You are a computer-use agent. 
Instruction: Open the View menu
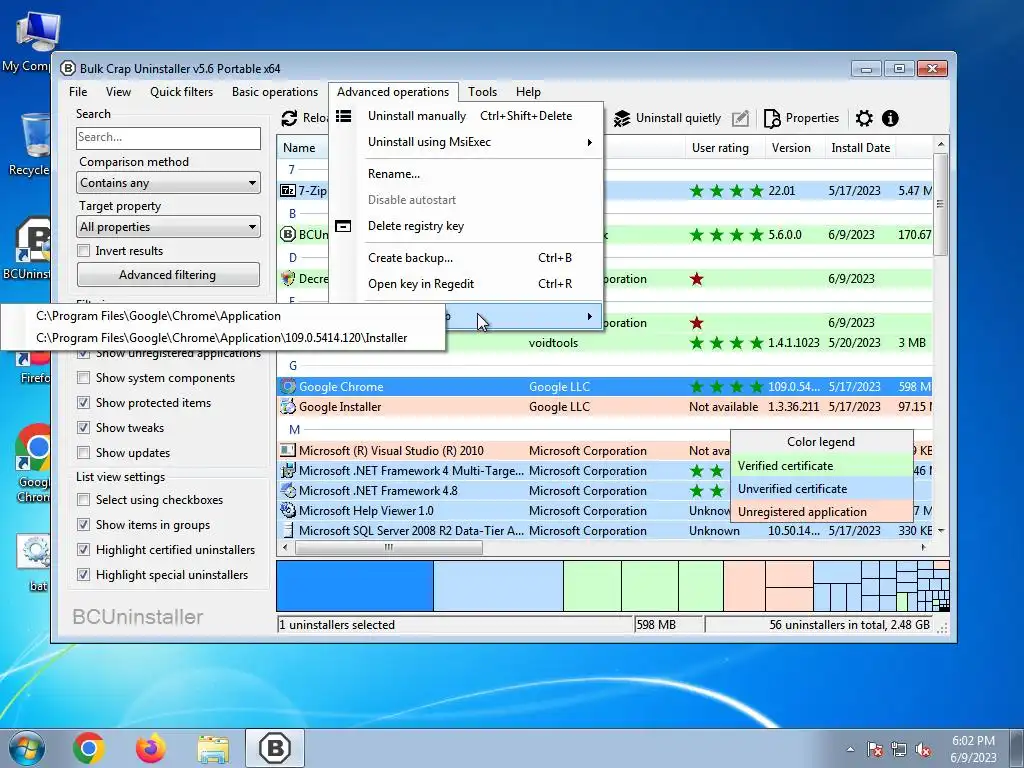(118, 92)
